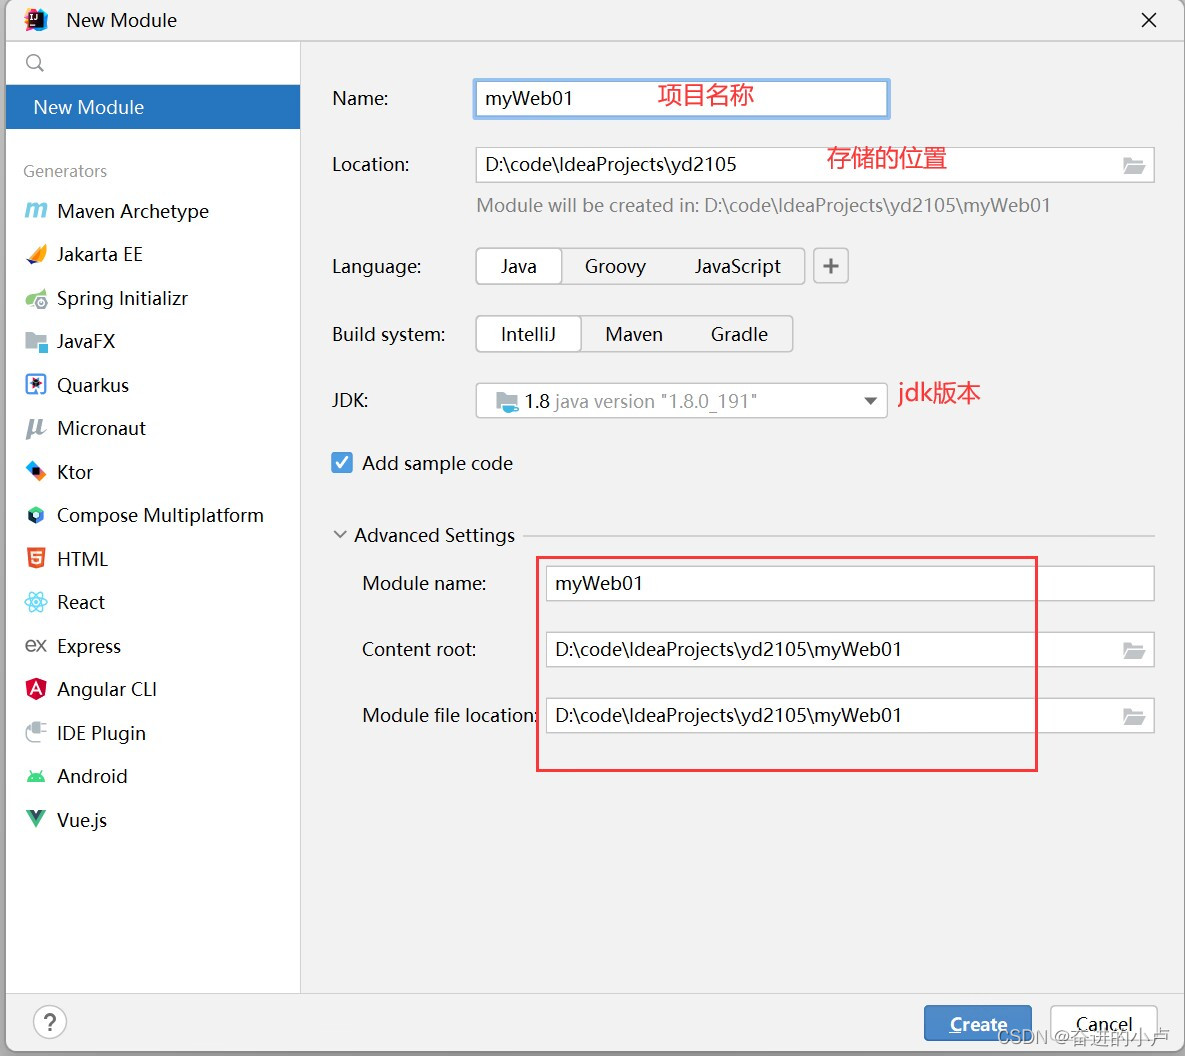Select Angular CLI generator label
1185x1056 pixels.
click(x=107, y=689)
